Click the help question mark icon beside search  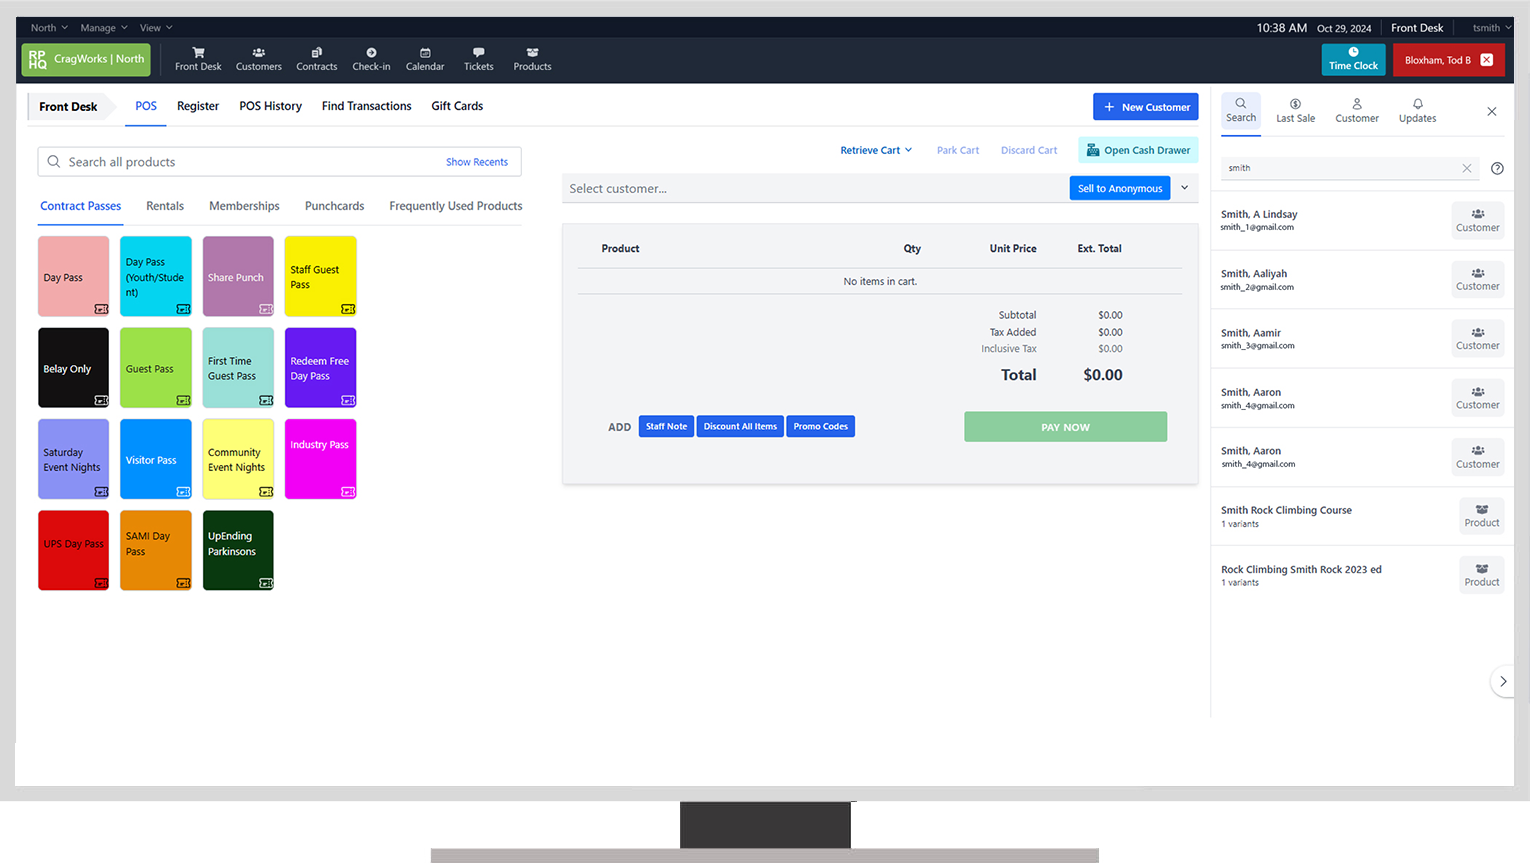point(1497,168)
